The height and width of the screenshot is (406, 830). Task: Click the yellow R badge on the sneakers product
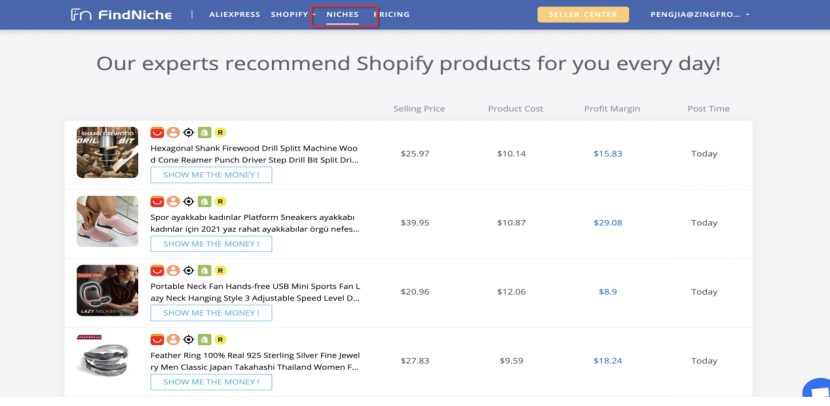(x=220, y=201)
